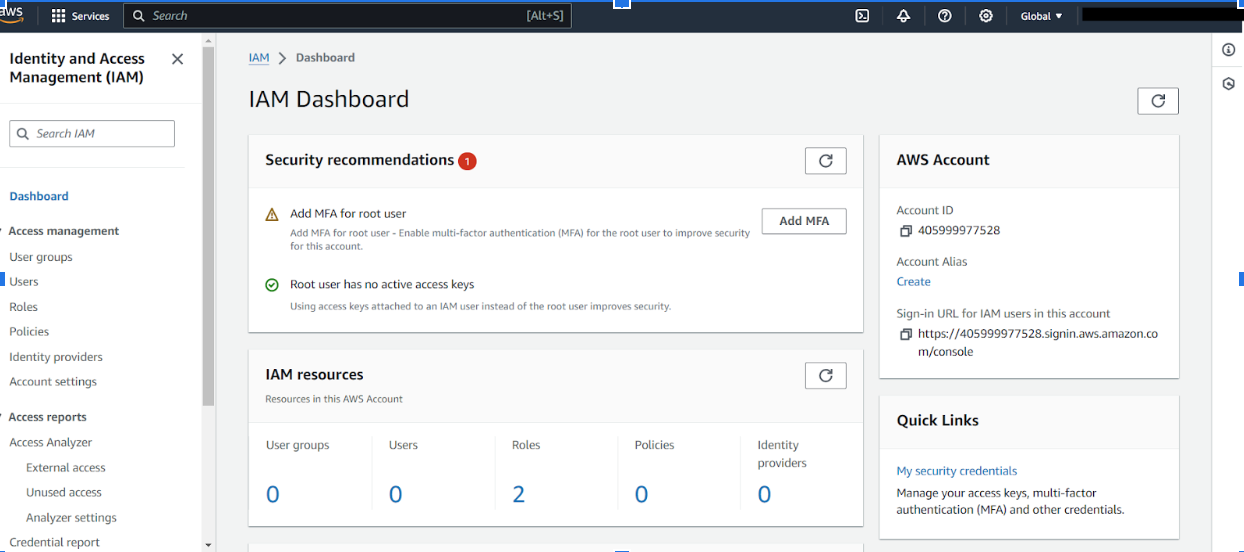Refresh the Security recommendations panel
This screenshot has width=1244, height=552.
coord(825,161)
